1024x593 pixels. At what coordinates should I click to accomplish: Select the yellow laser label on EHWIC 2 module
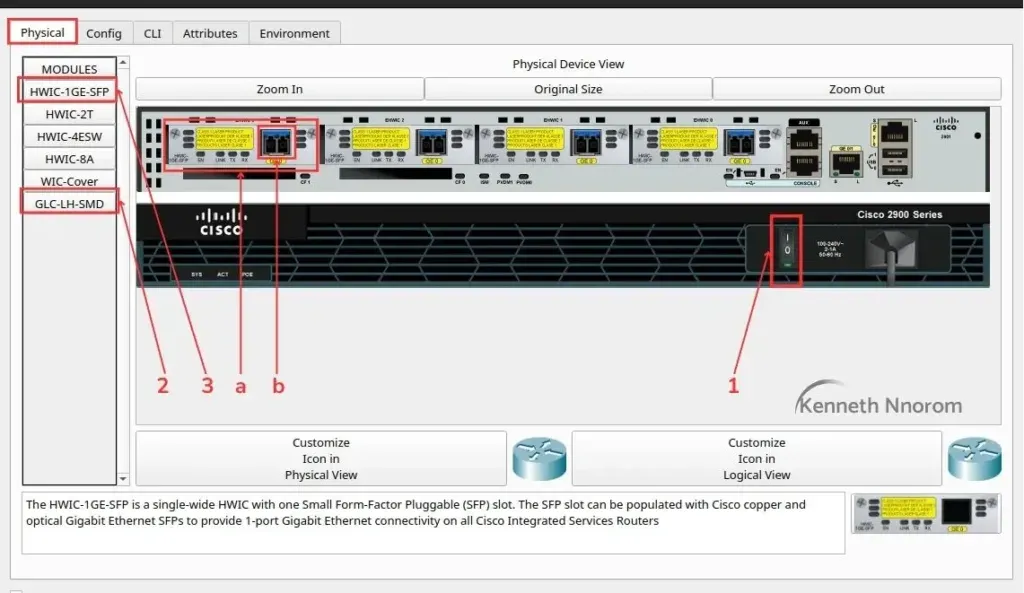coord(380,138)
